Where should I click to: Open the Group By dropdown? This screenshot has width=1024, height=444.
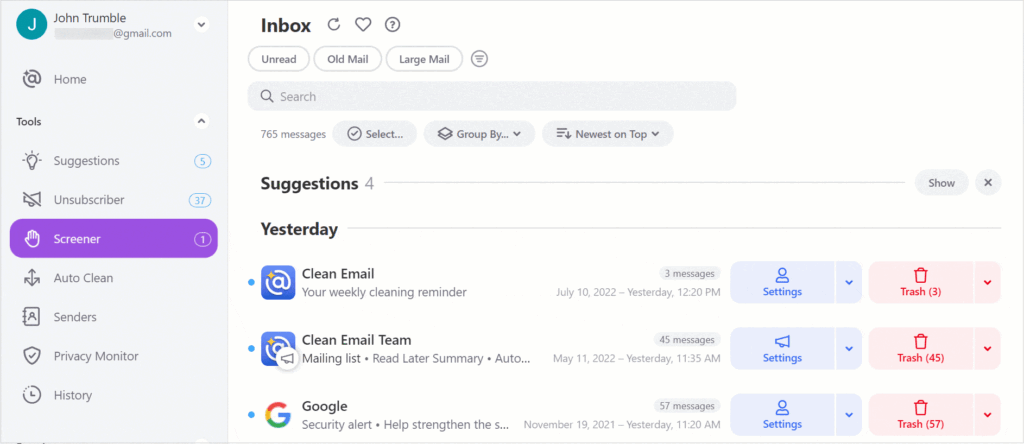click(x=479, y=134)
